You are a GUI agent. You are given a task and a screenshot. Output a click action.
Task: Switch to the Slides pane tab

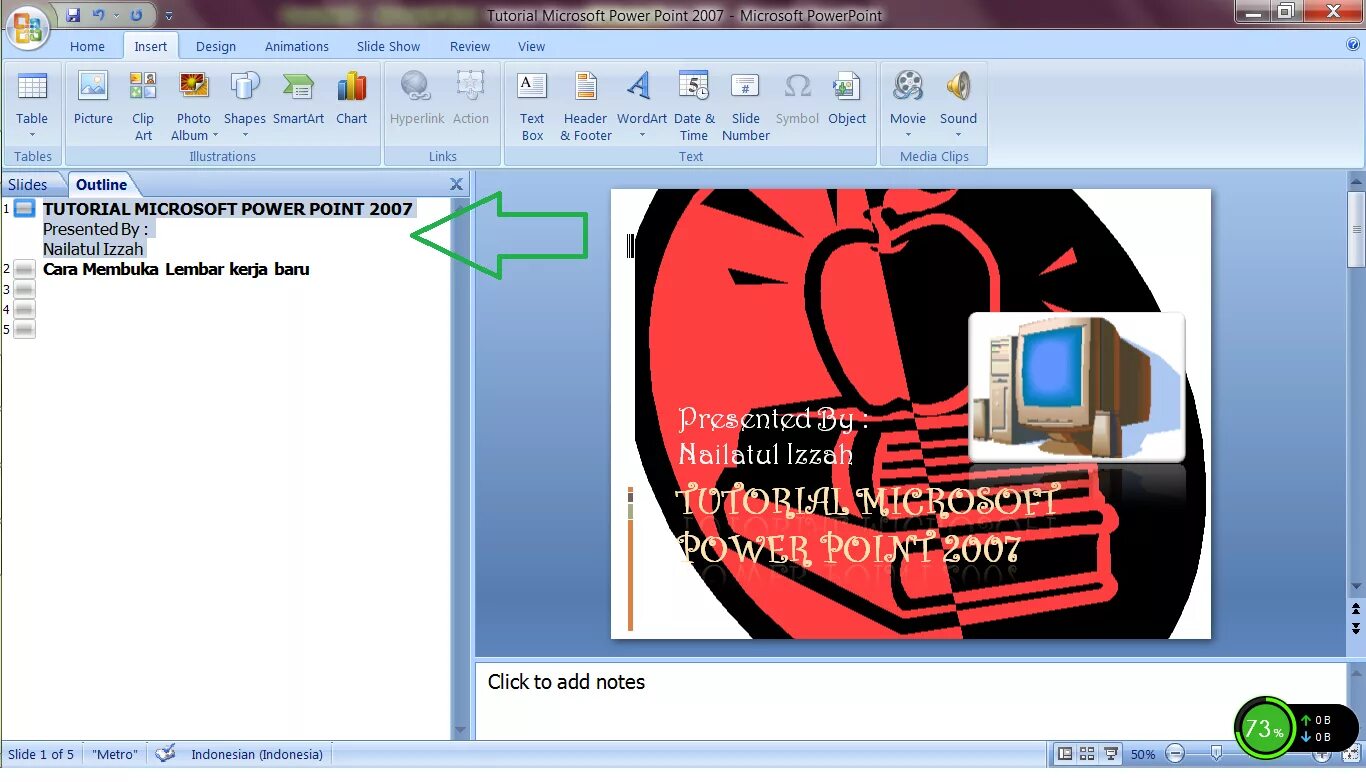tap(28, 185)
